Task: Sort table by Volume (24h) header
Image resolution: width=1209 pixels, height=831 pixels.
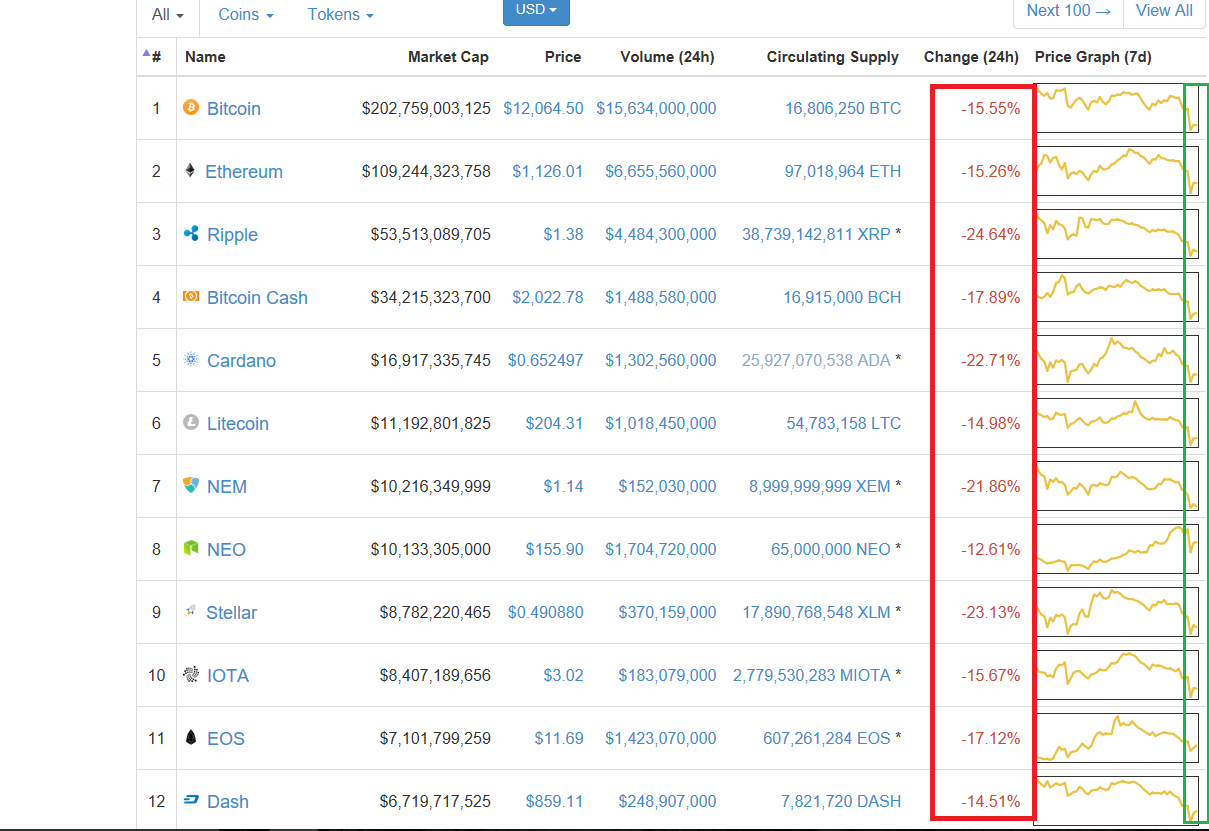Action: pos(667,57)
